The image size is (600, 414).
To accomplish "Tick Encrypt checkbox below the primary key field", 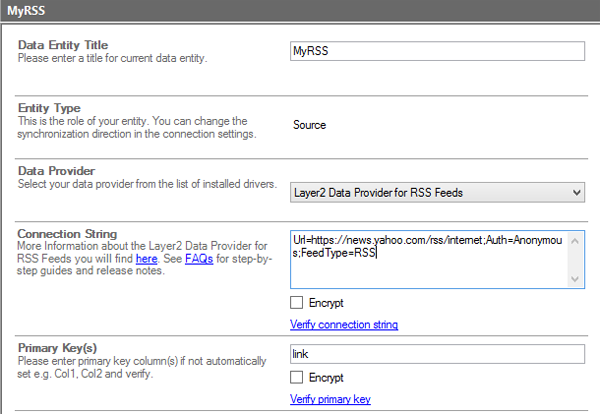I will tap(296, 378).
